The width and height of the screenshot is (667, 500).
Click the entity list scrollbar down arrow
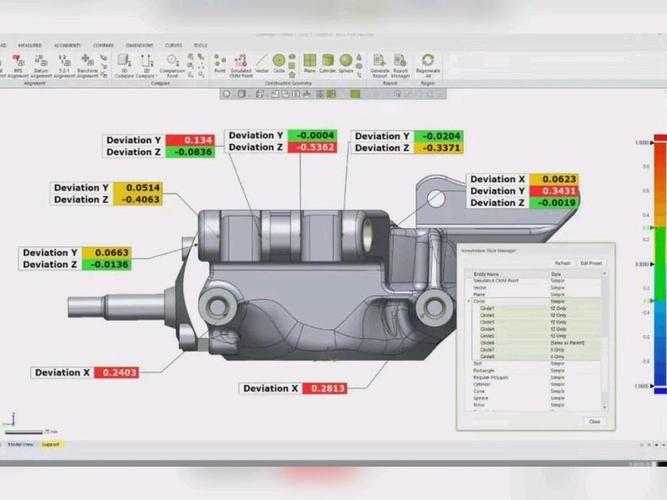click(604, 407)
